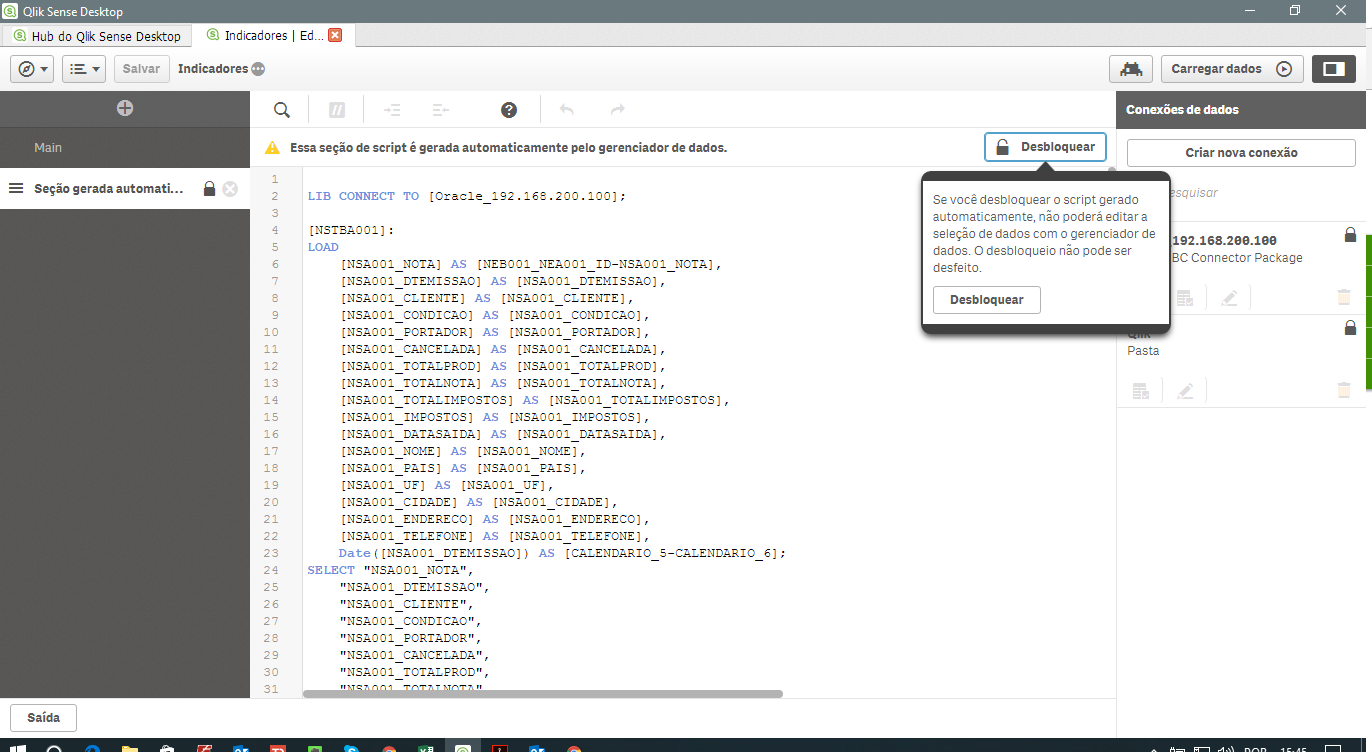
Task: Click the [NSTBA001]: table label line
Action: (x=350, y=230)
